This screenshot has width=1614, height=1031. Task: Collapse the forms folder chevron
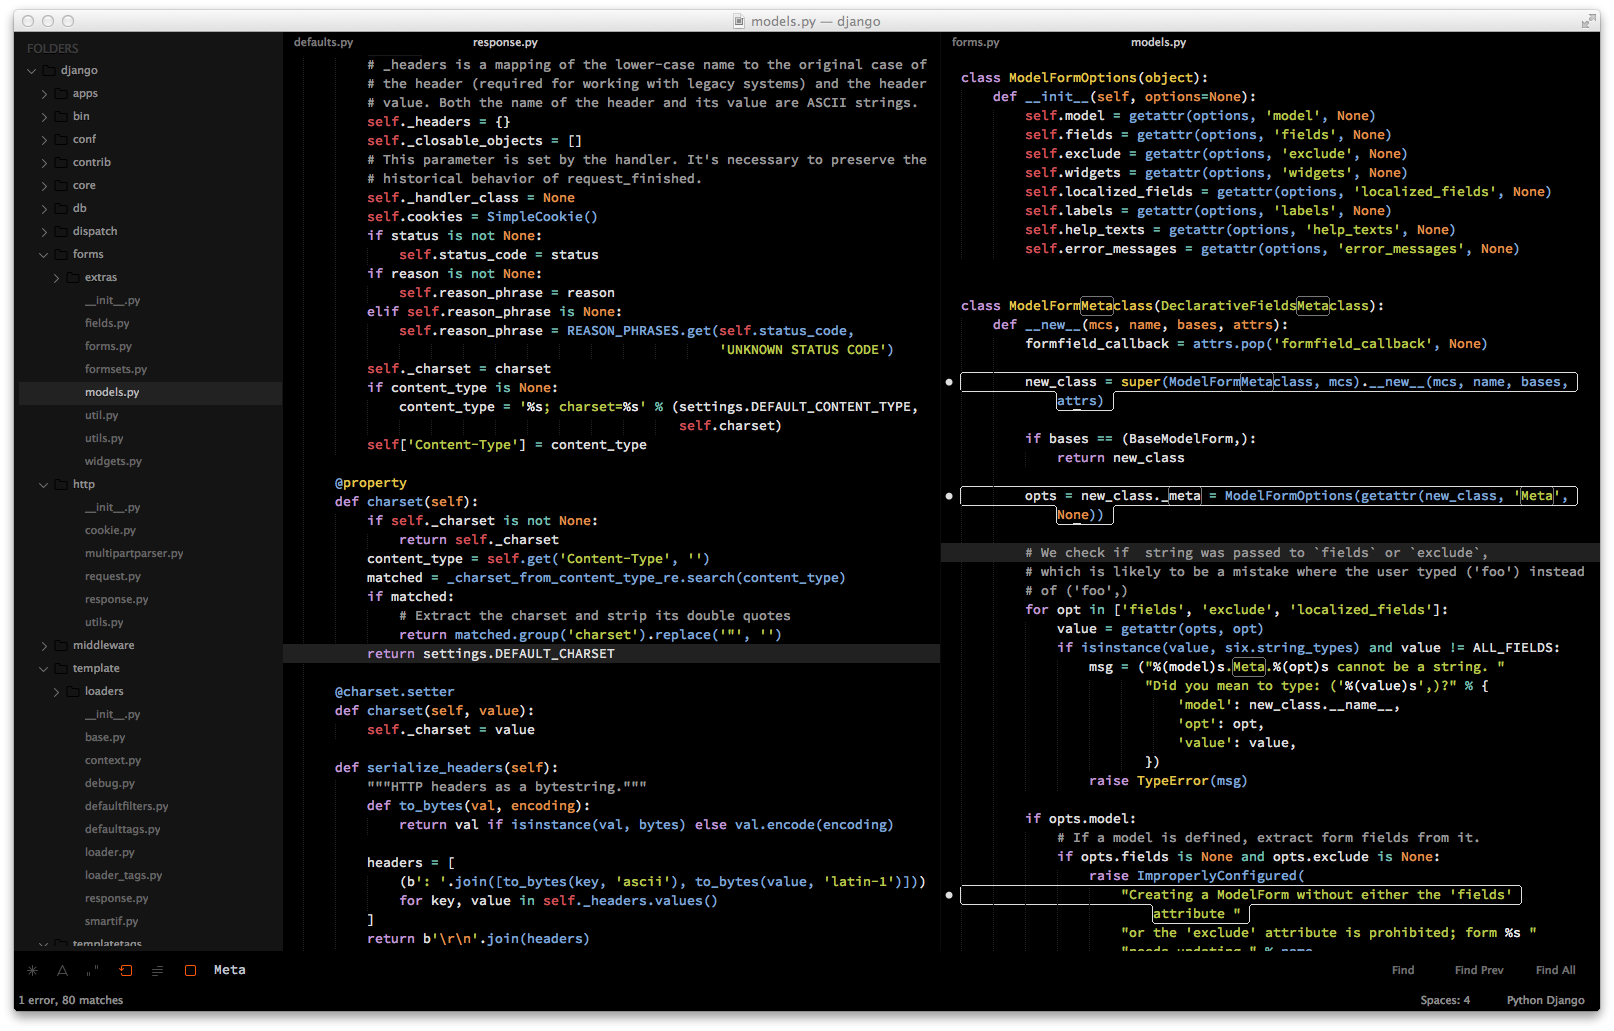[x=44, y=255]
